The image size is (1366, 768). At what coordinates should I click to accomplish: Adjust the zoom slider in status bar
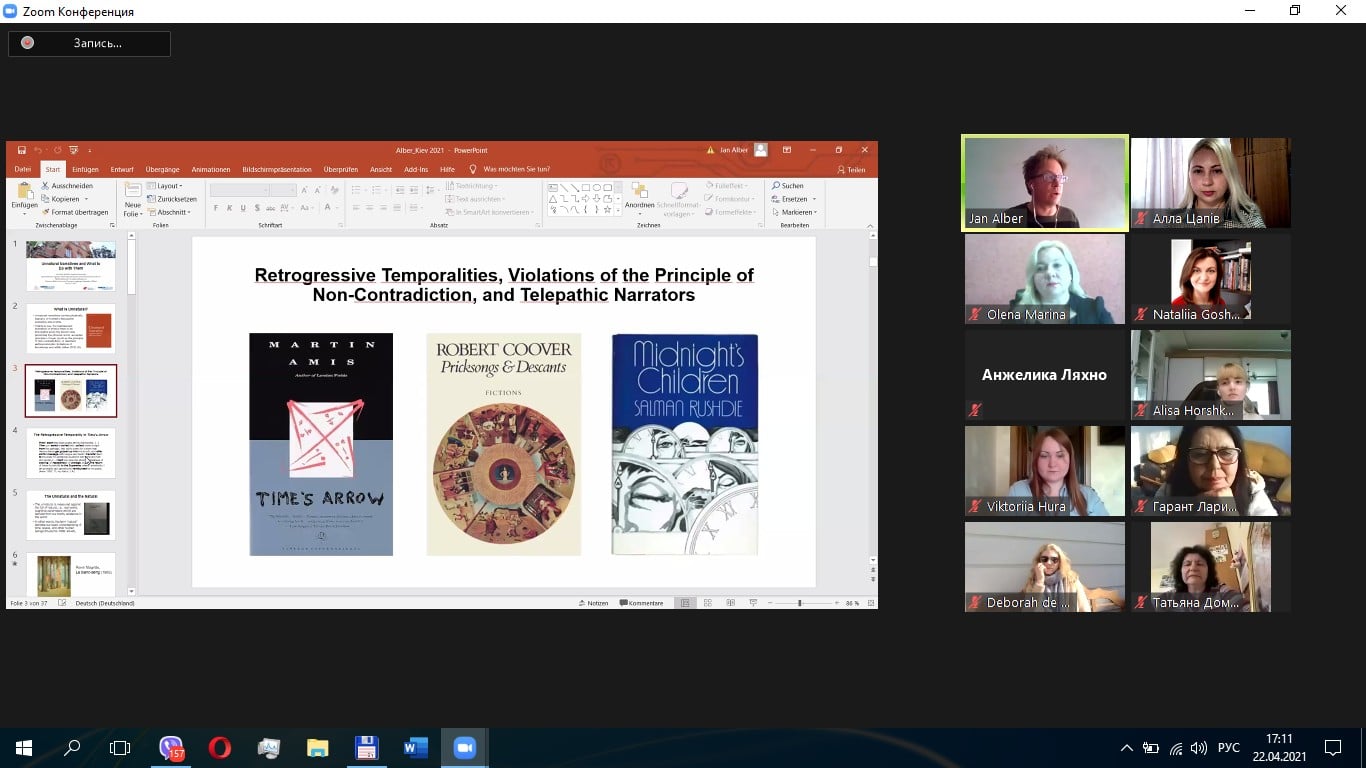799,603
